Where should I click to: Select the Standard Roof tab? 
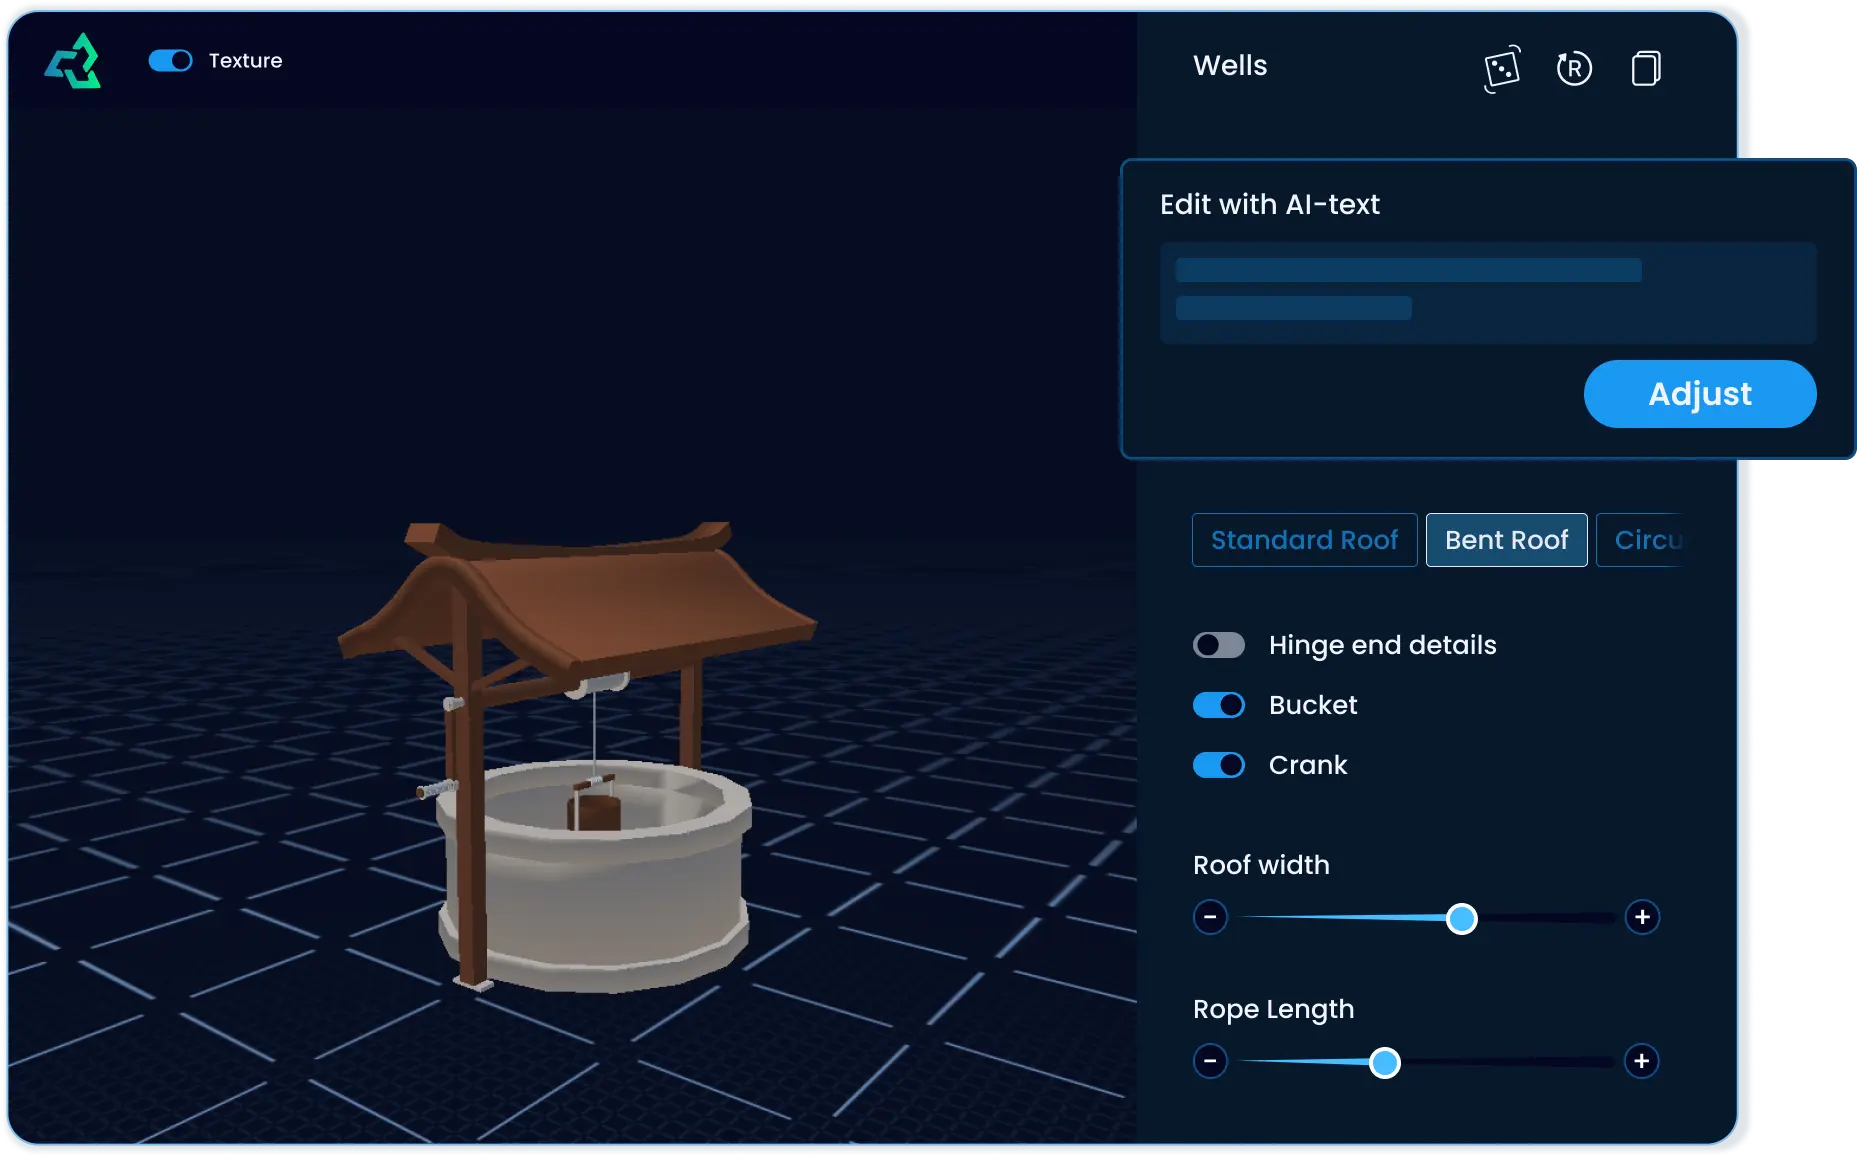[1304, 540]
